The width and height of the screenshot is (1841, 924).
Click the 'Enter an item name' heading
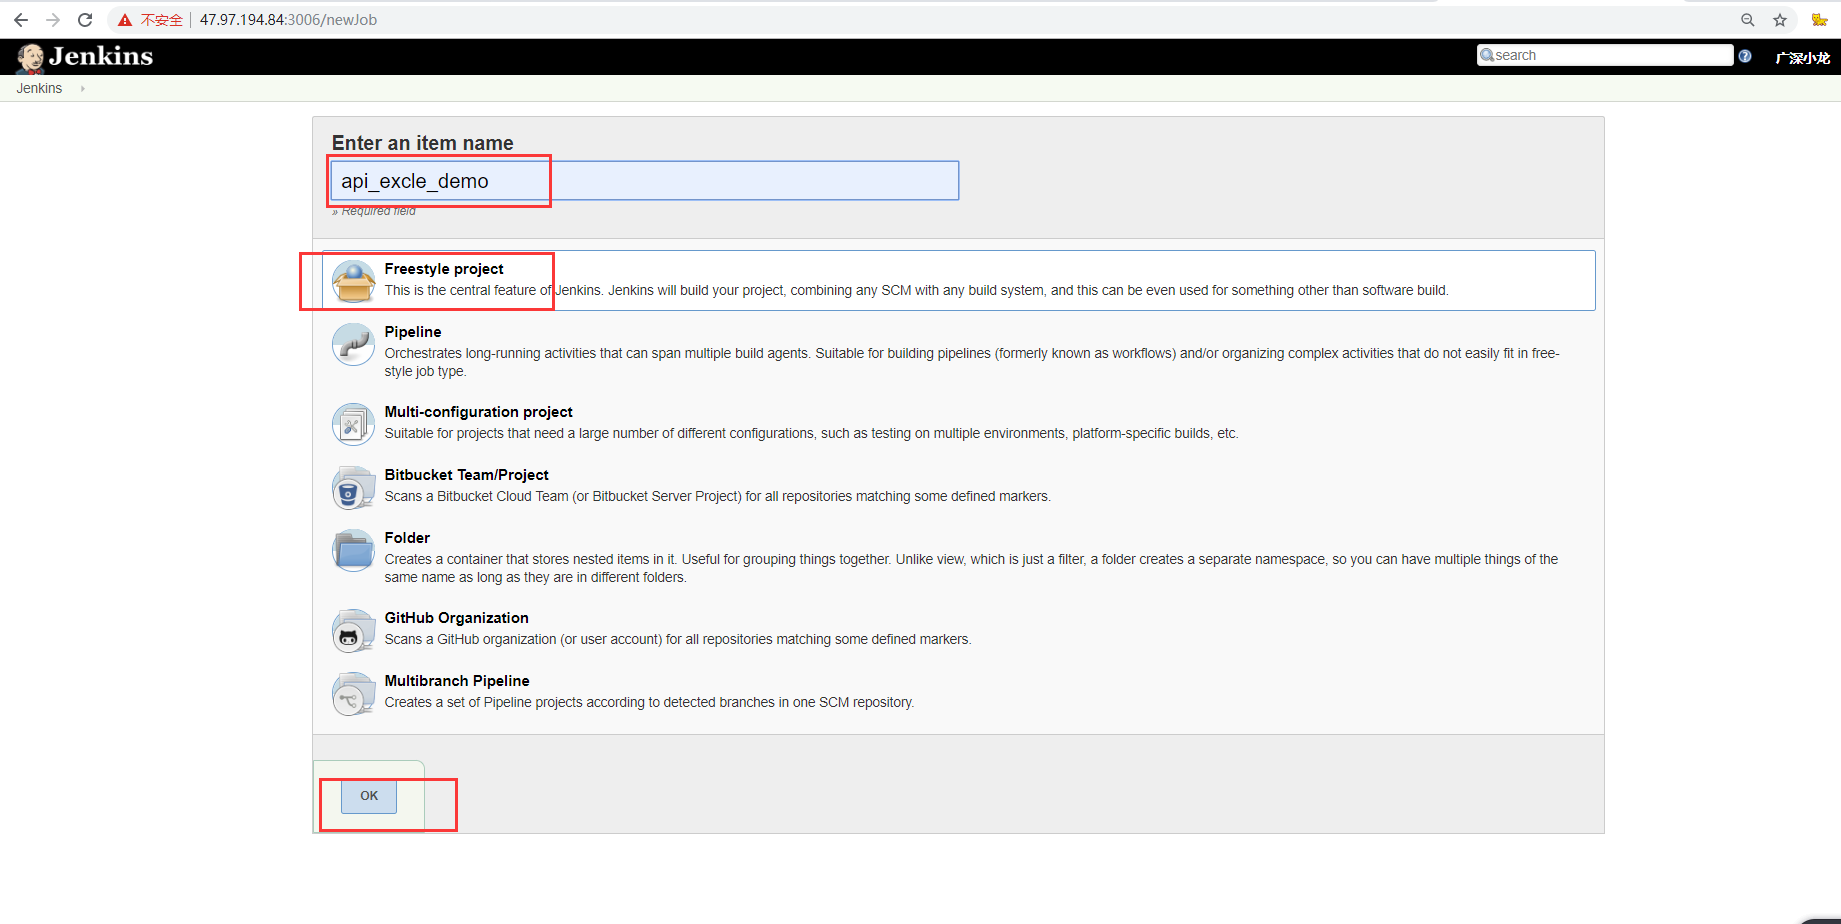tap(423, 143)
